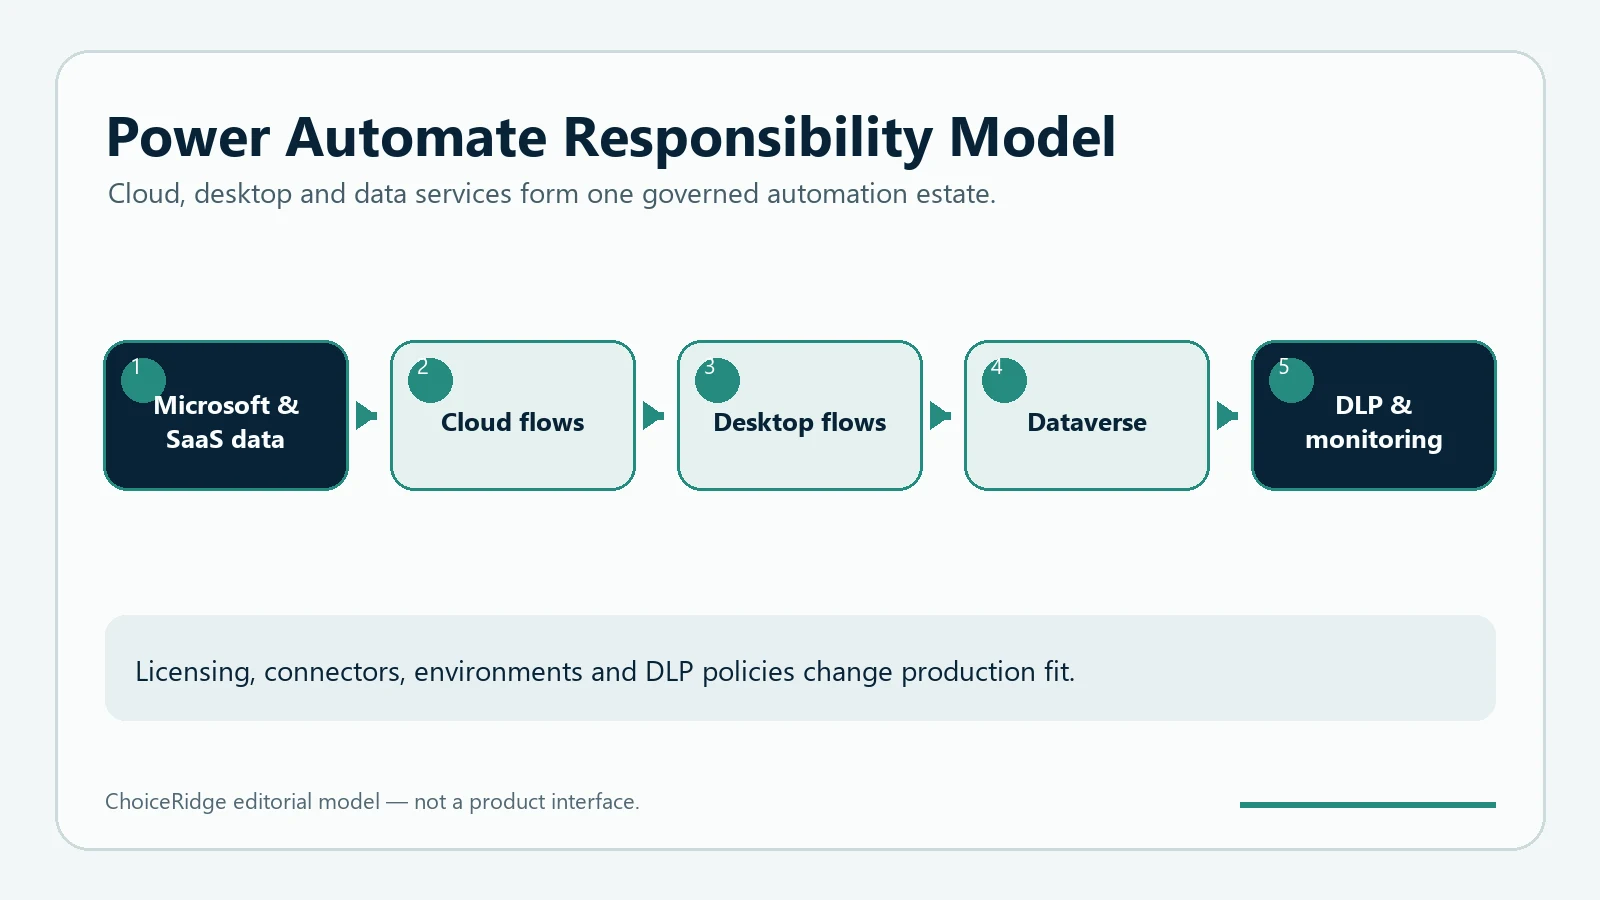Click step number 5 circle badge
The image size is (1600, 900).
(x=1291, y=380)
